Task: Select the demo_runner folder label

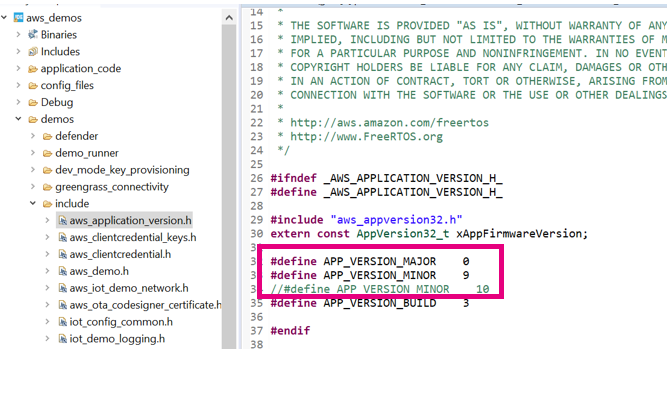Action: [x=87, y=153]
